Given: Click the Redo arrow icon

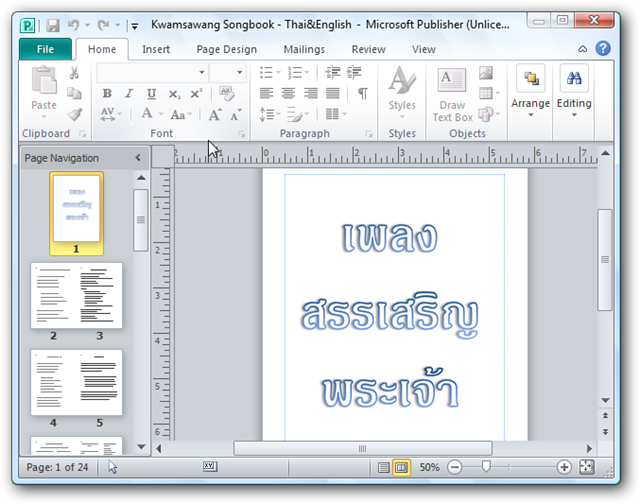Looking at the screenshot, I should tap(103, 25).
